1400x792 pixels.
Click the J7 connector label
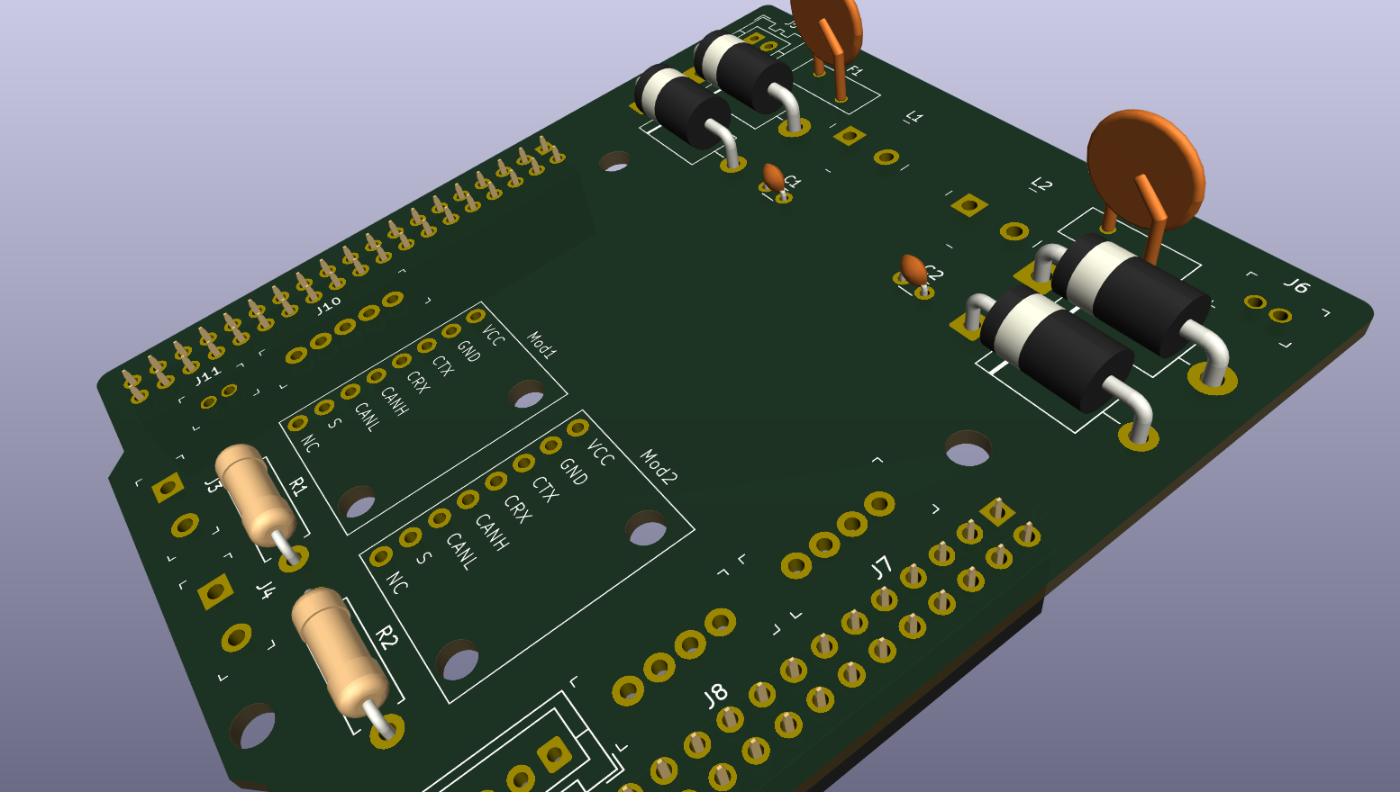pyautogui.click(x=880, y=568)
